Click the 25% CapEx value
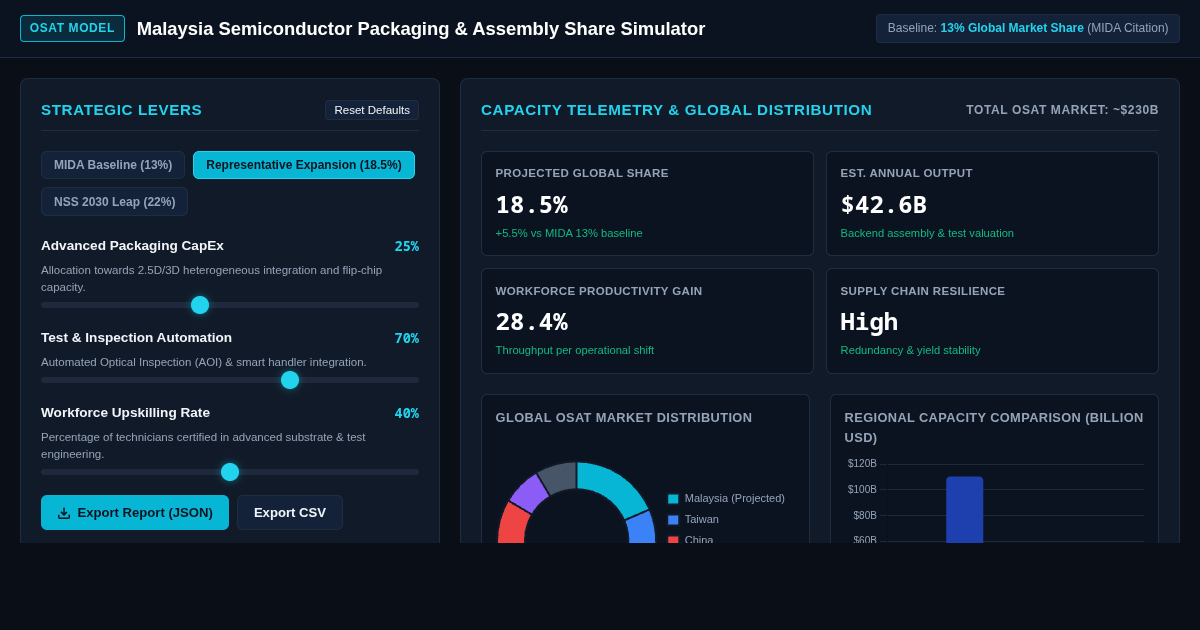Screen dimensions: 1200x630 [406, 246]
